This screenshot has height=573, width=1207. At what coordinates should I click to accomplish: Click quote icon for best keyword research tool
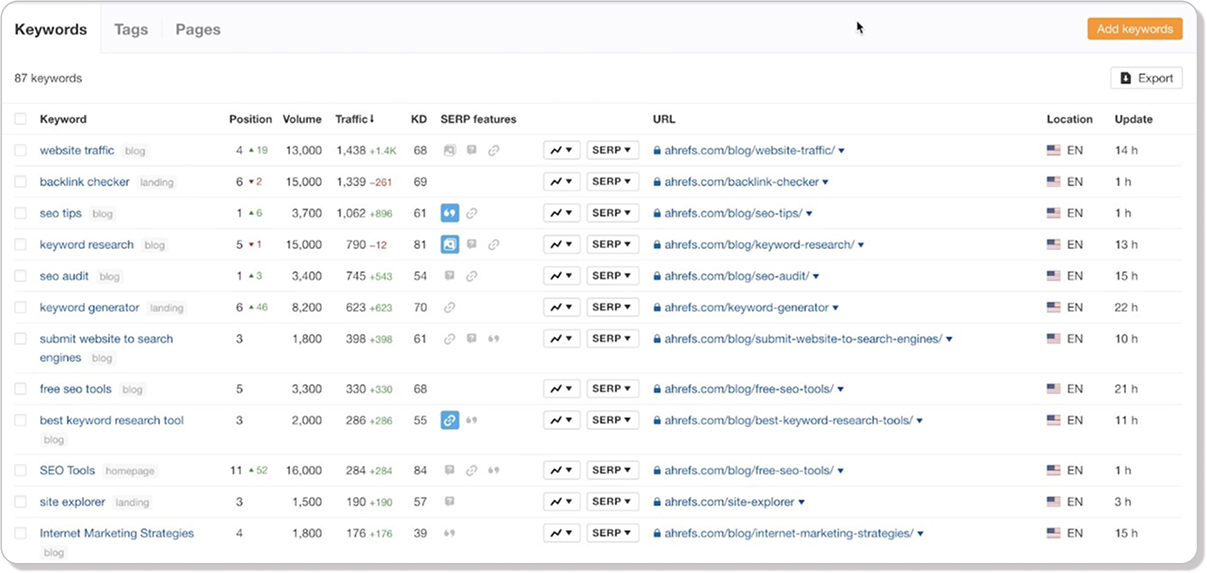pyautogui.click(x=472, y=421)
